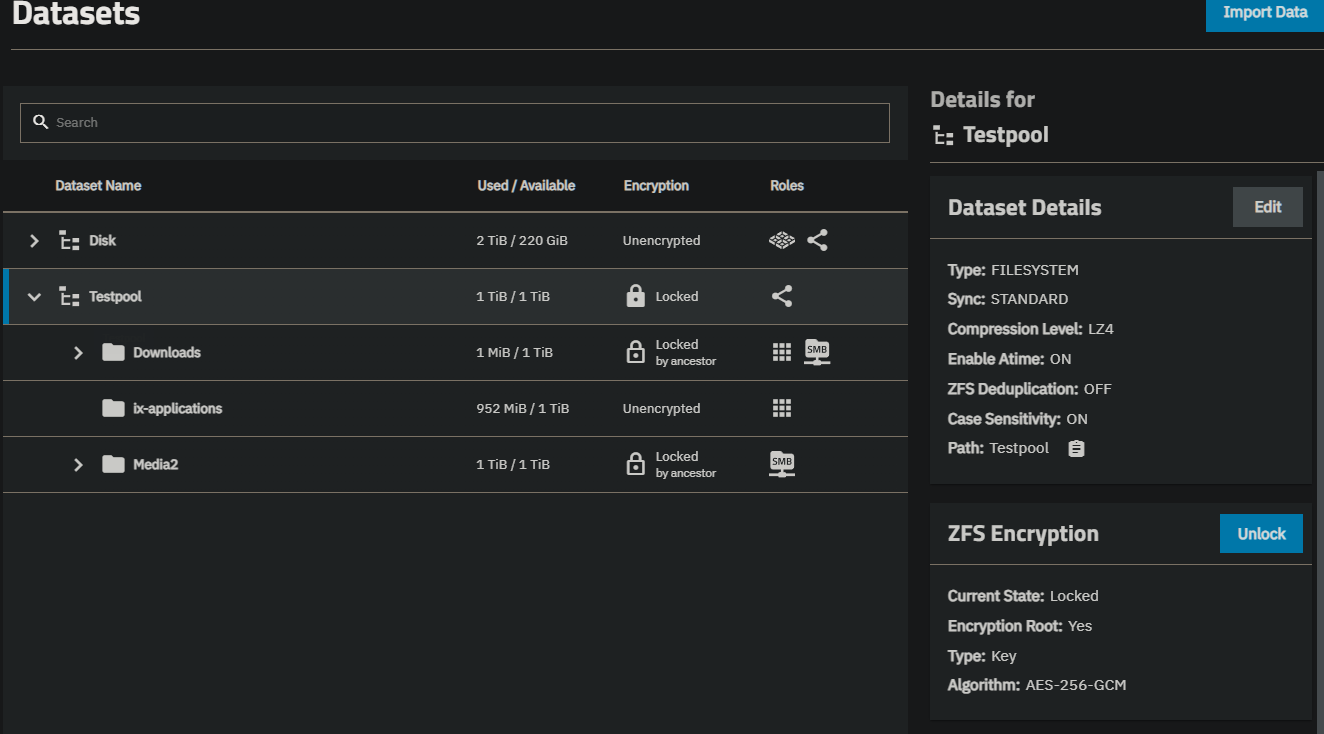
Task: Select the Testpool dataset name
Action: (x=115, y=297)
